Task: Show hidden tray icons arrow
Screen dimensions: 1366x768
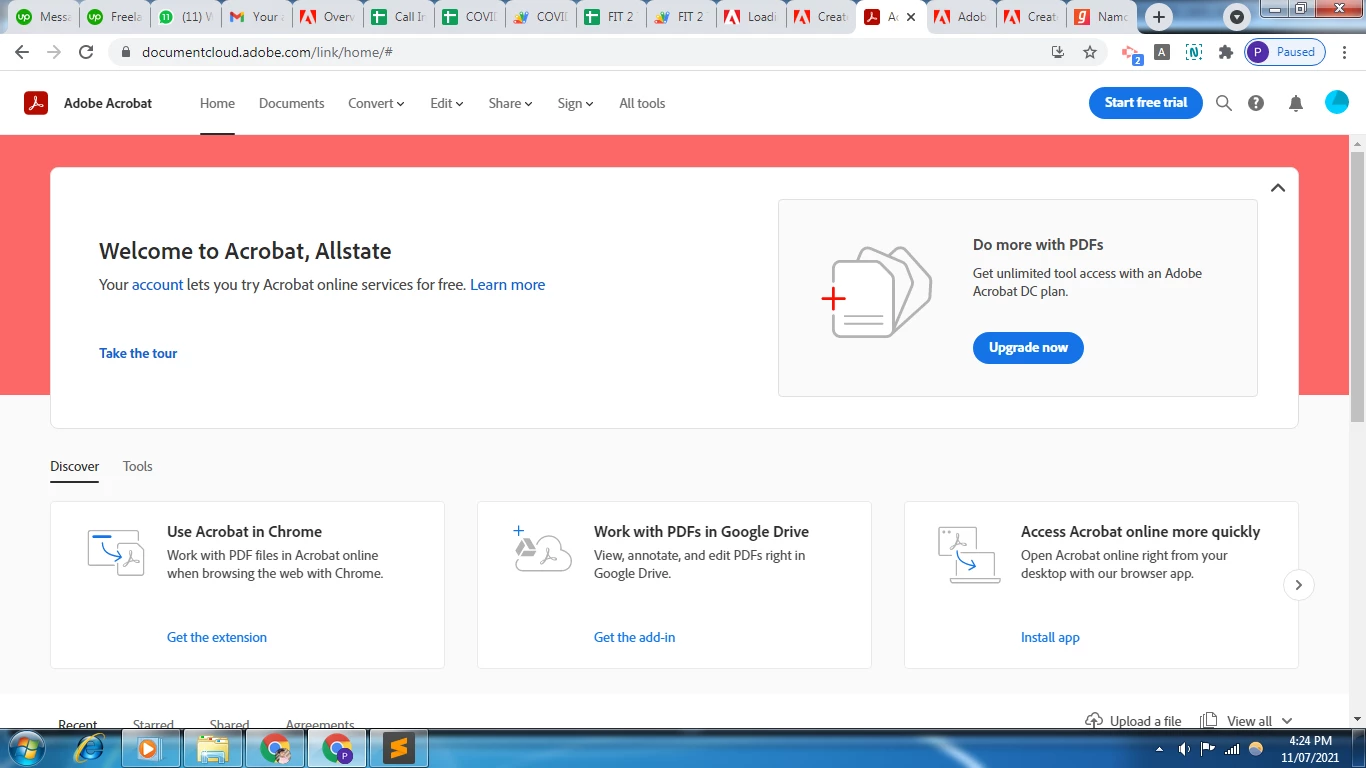Action: pos(1159,749)
